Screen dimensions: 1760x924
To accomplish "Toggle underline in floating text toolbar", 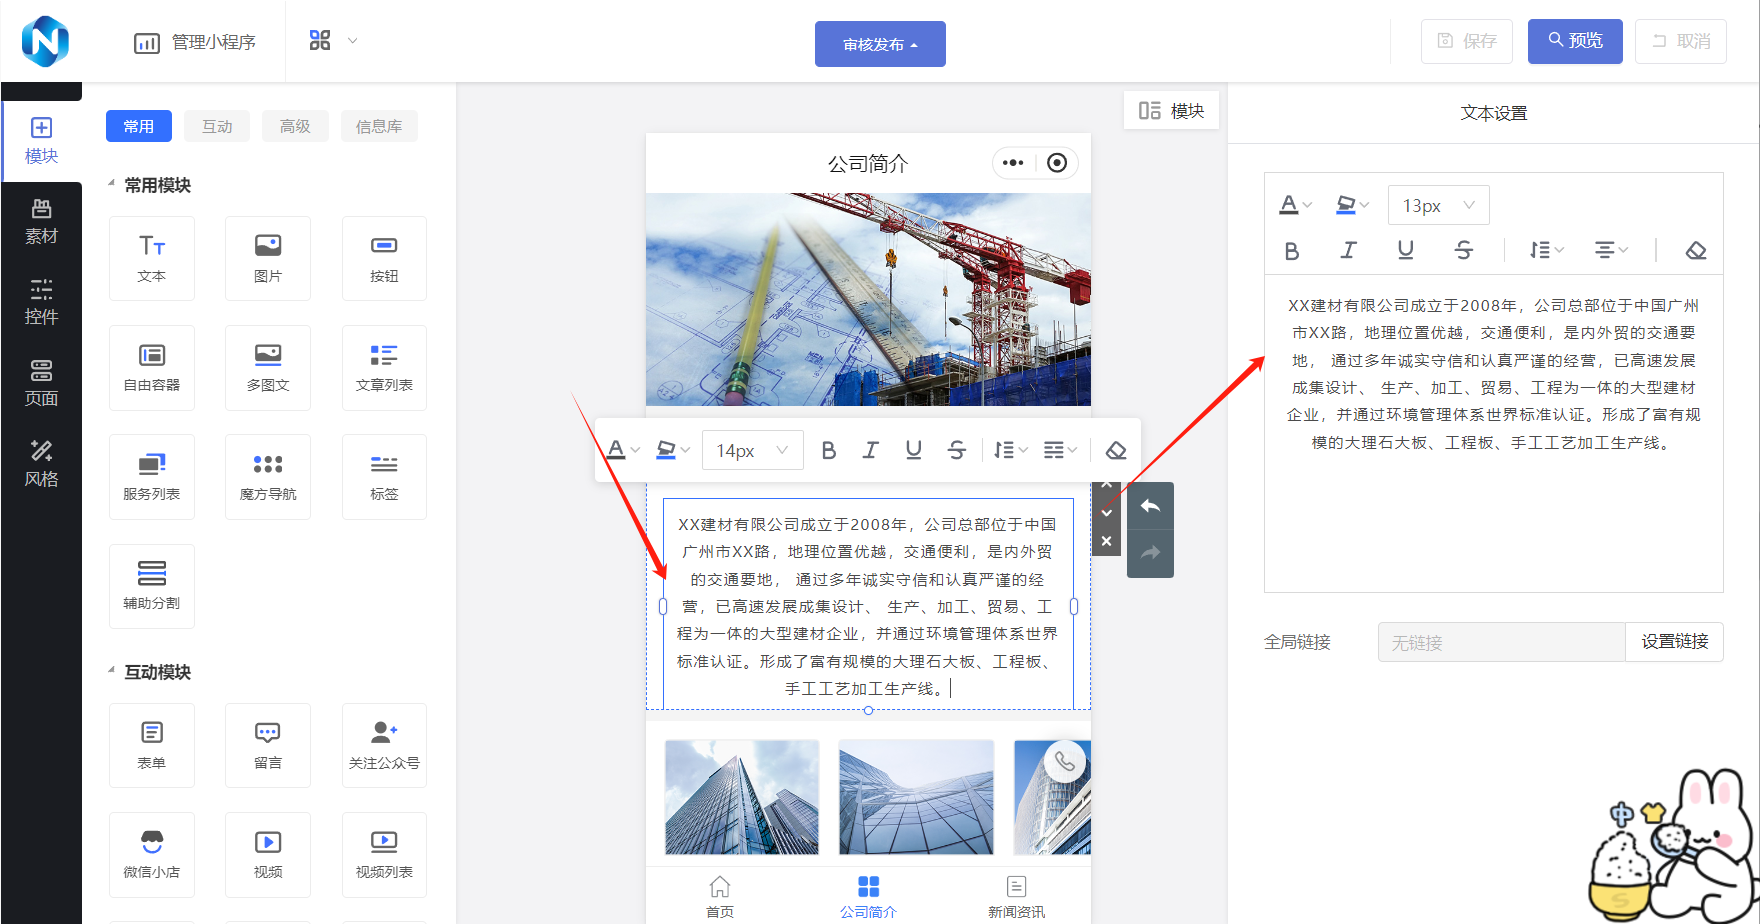I will [913, 450].
